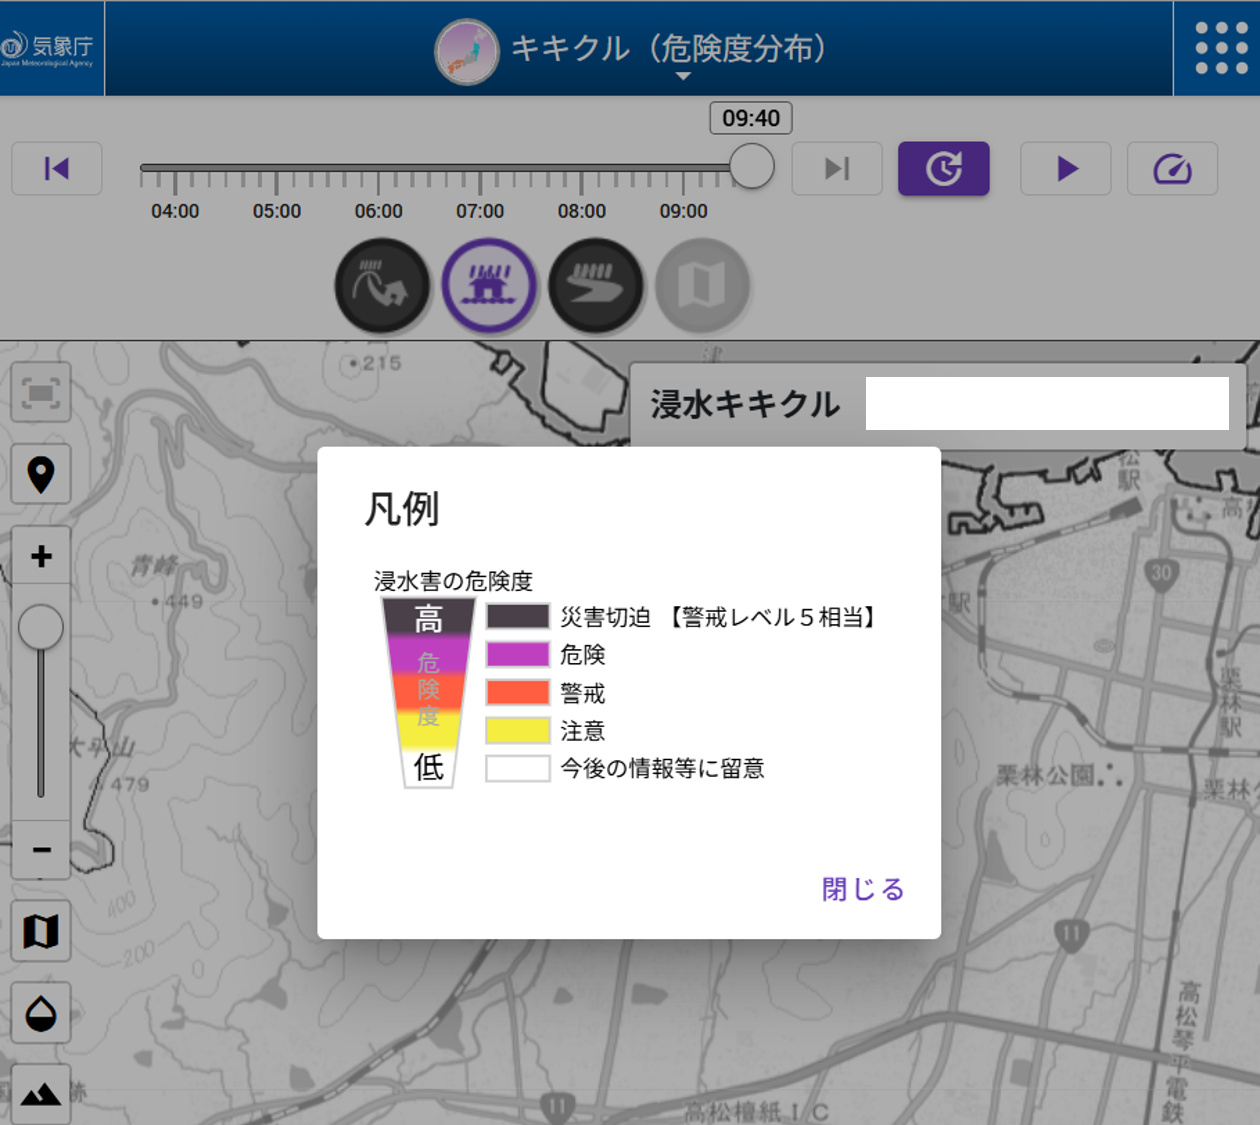Open the playback speed control
Image resolution: width=1260 pixels, height=1125 pixels.
tap(1172, 168)
